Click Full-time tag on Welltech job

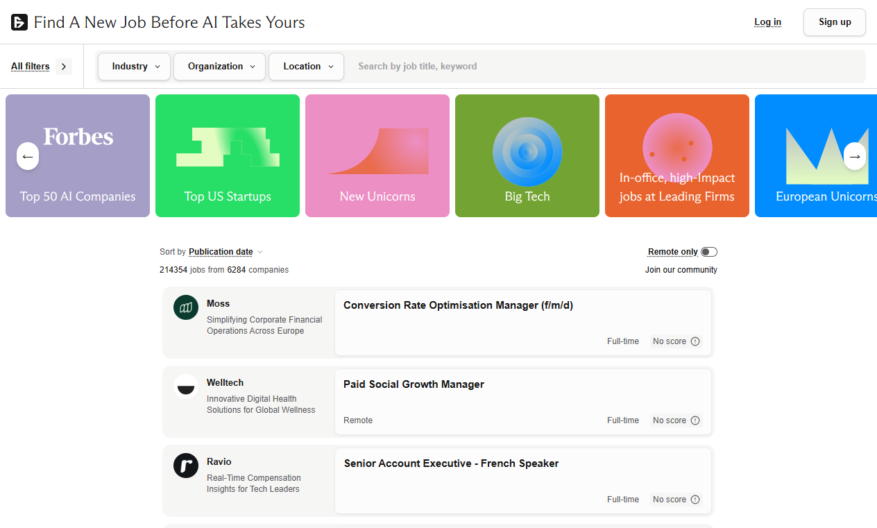tap(623, 420)
